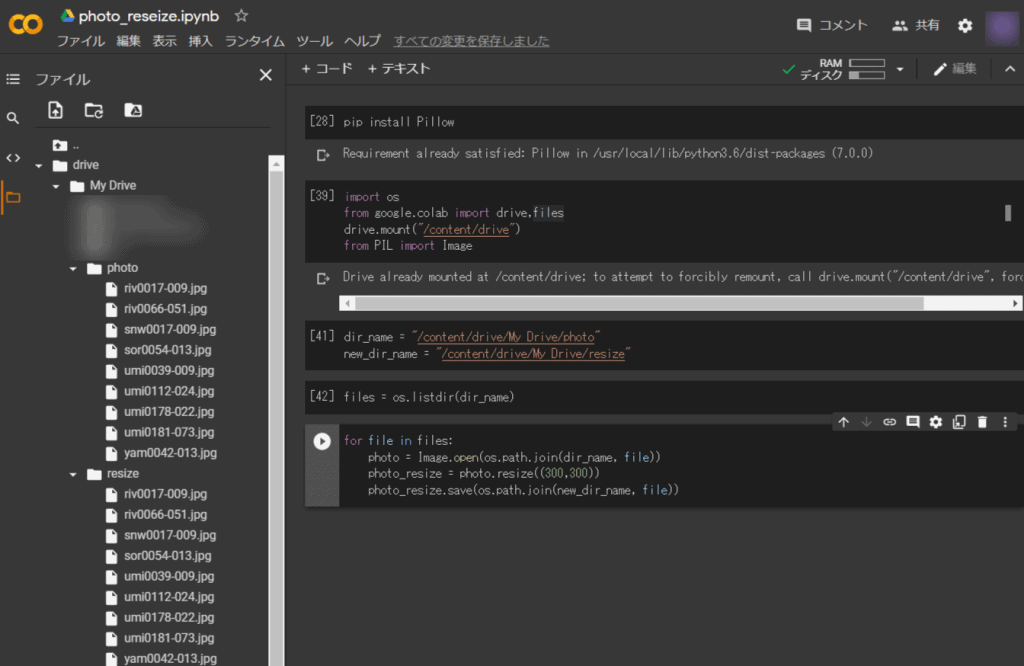Open the ファイル menu
Screen dimensions: 1024x666
(x=80, y=41)
